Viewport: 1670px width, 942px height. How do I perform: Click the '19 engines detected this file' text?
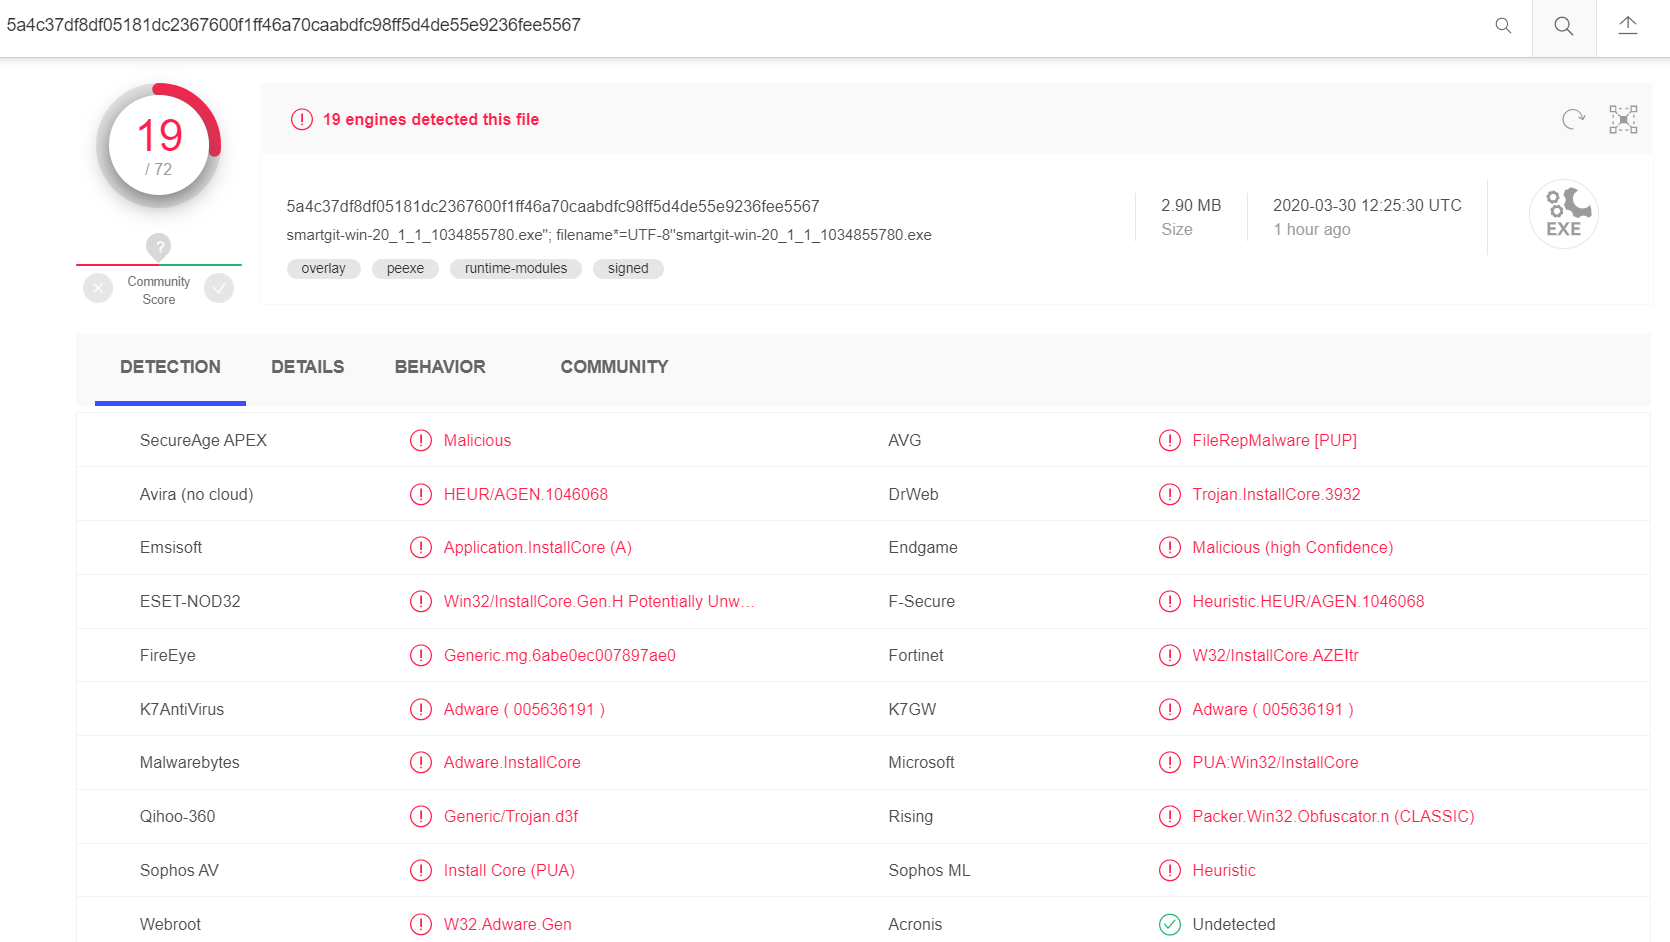(431, 119)
